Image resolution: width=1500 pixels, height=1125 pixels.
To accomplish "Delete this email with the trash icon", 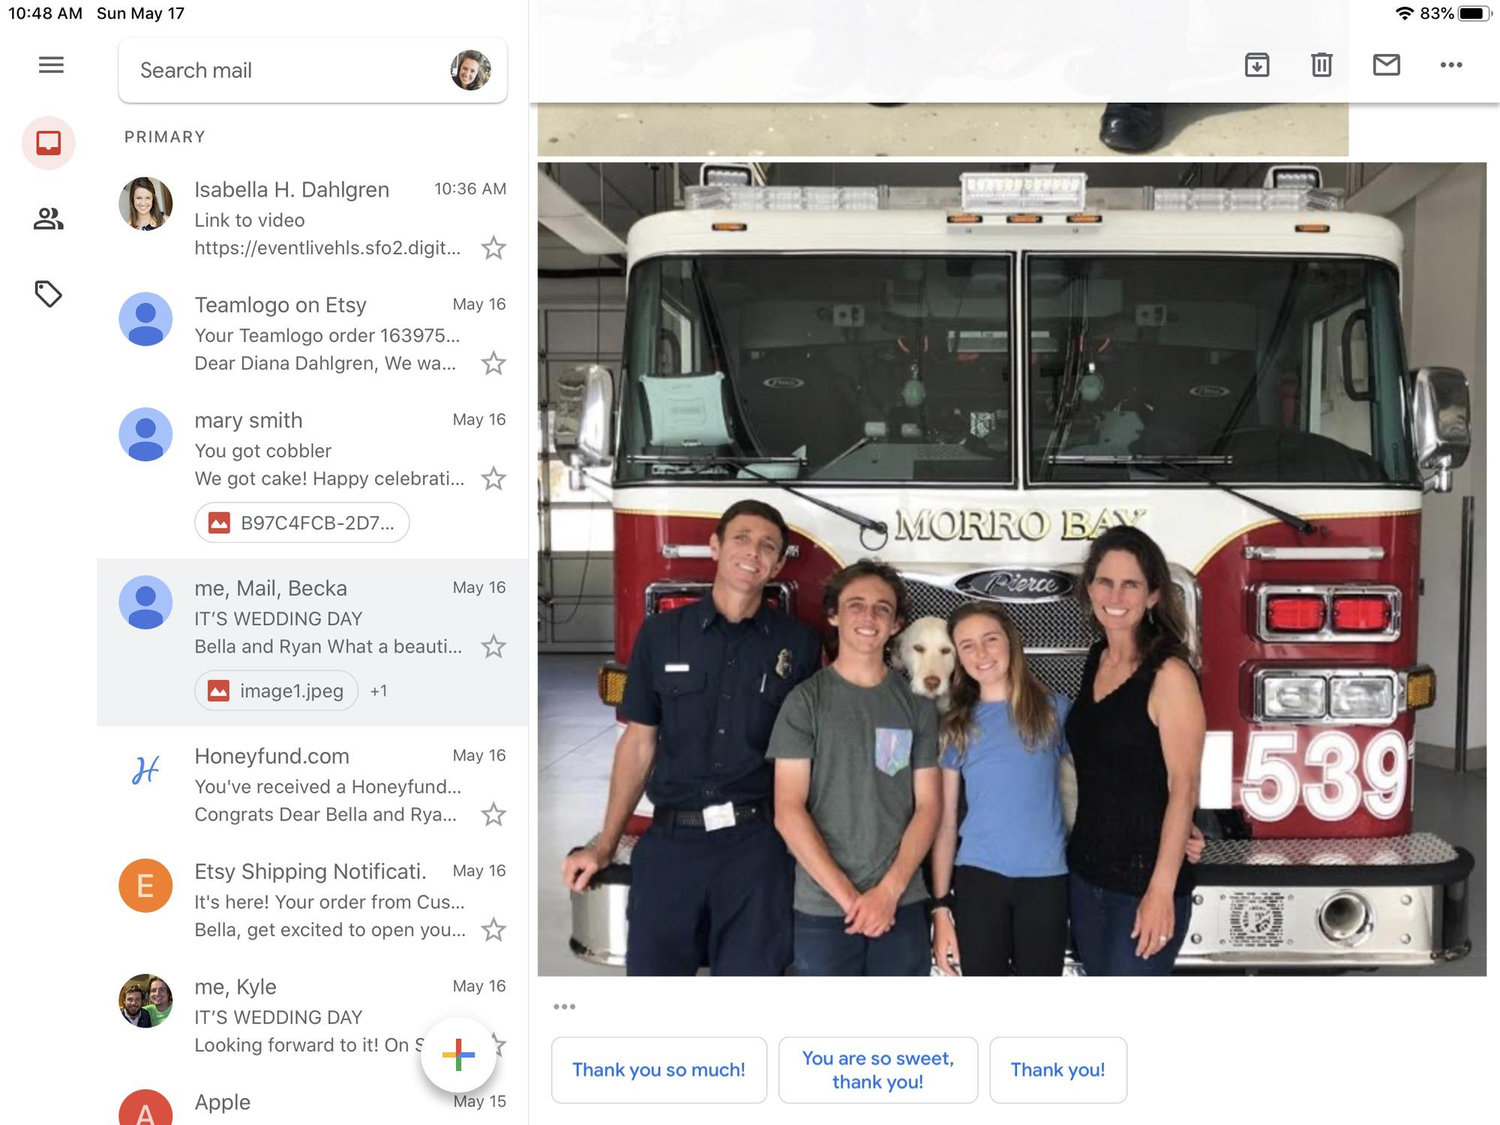I will 1321,65.
